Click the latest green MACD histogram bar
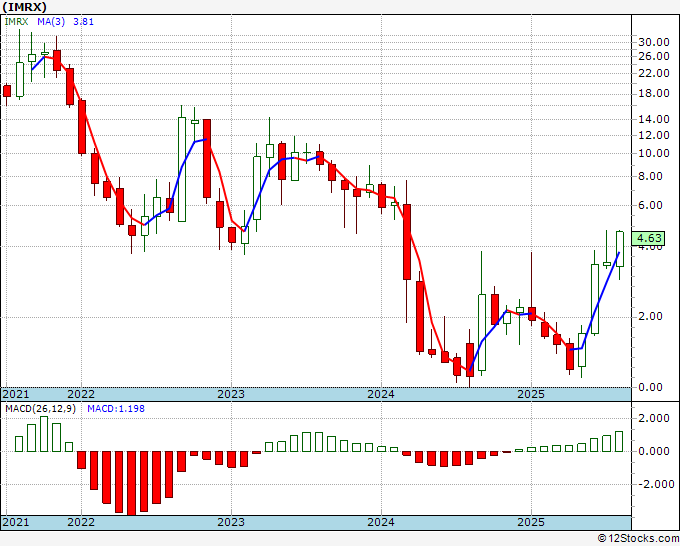Viewport: 680px width, 546px height. 619,441
